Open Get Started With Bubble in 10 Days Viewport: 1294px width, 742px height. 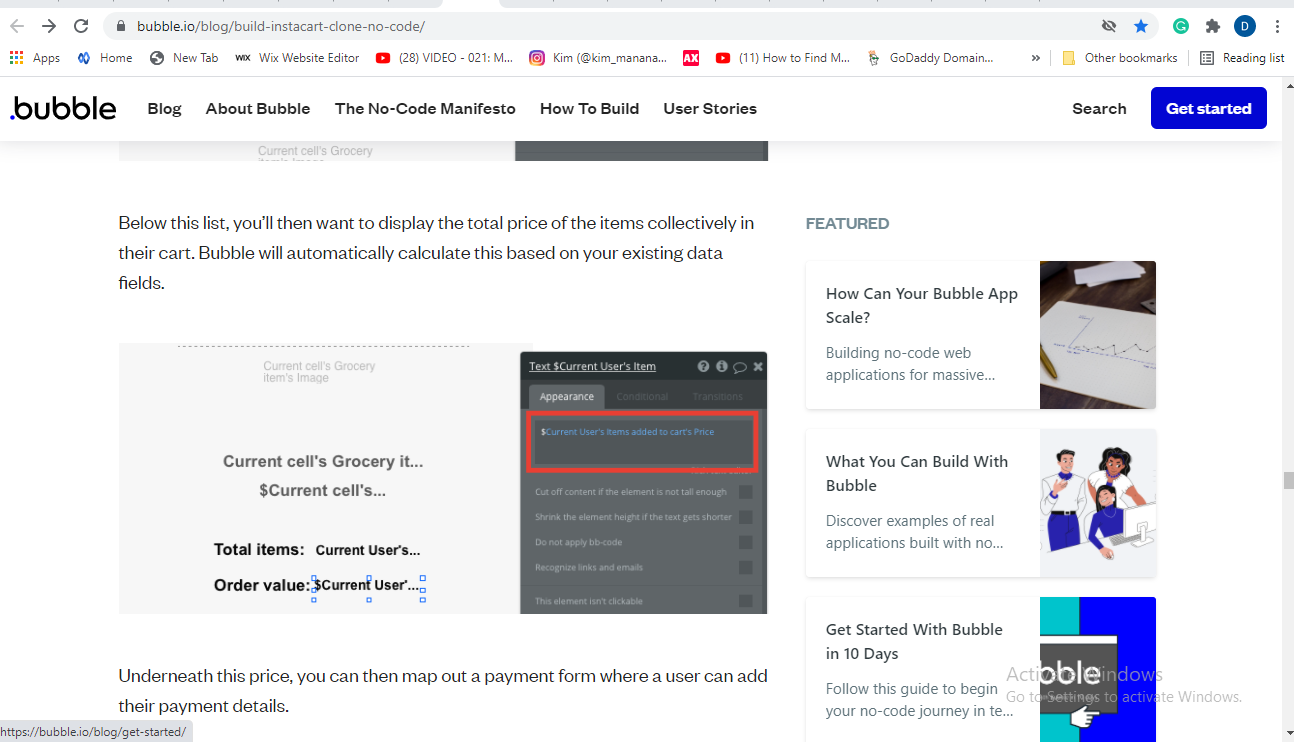click(x=914, y=642)
